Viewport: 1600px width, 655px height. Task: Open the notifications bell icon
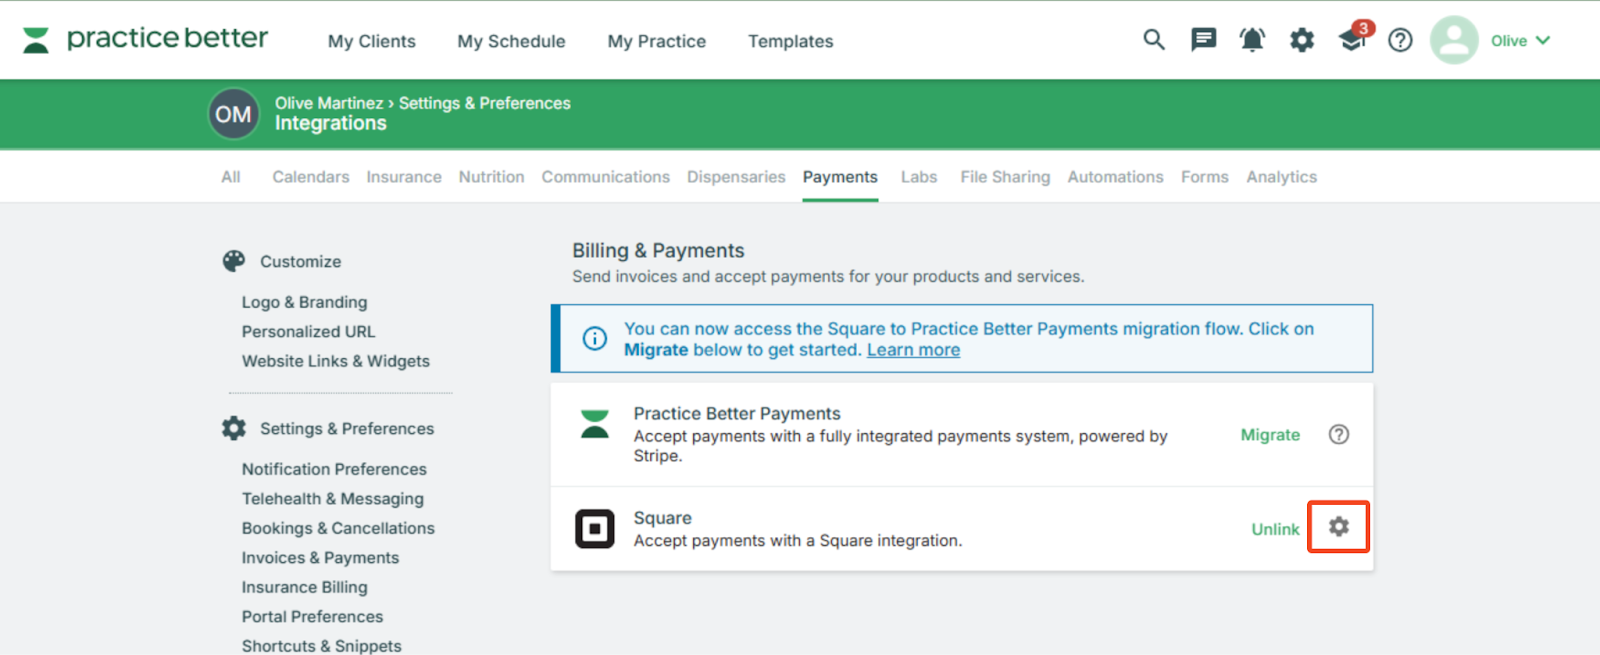coord(1252,40)
